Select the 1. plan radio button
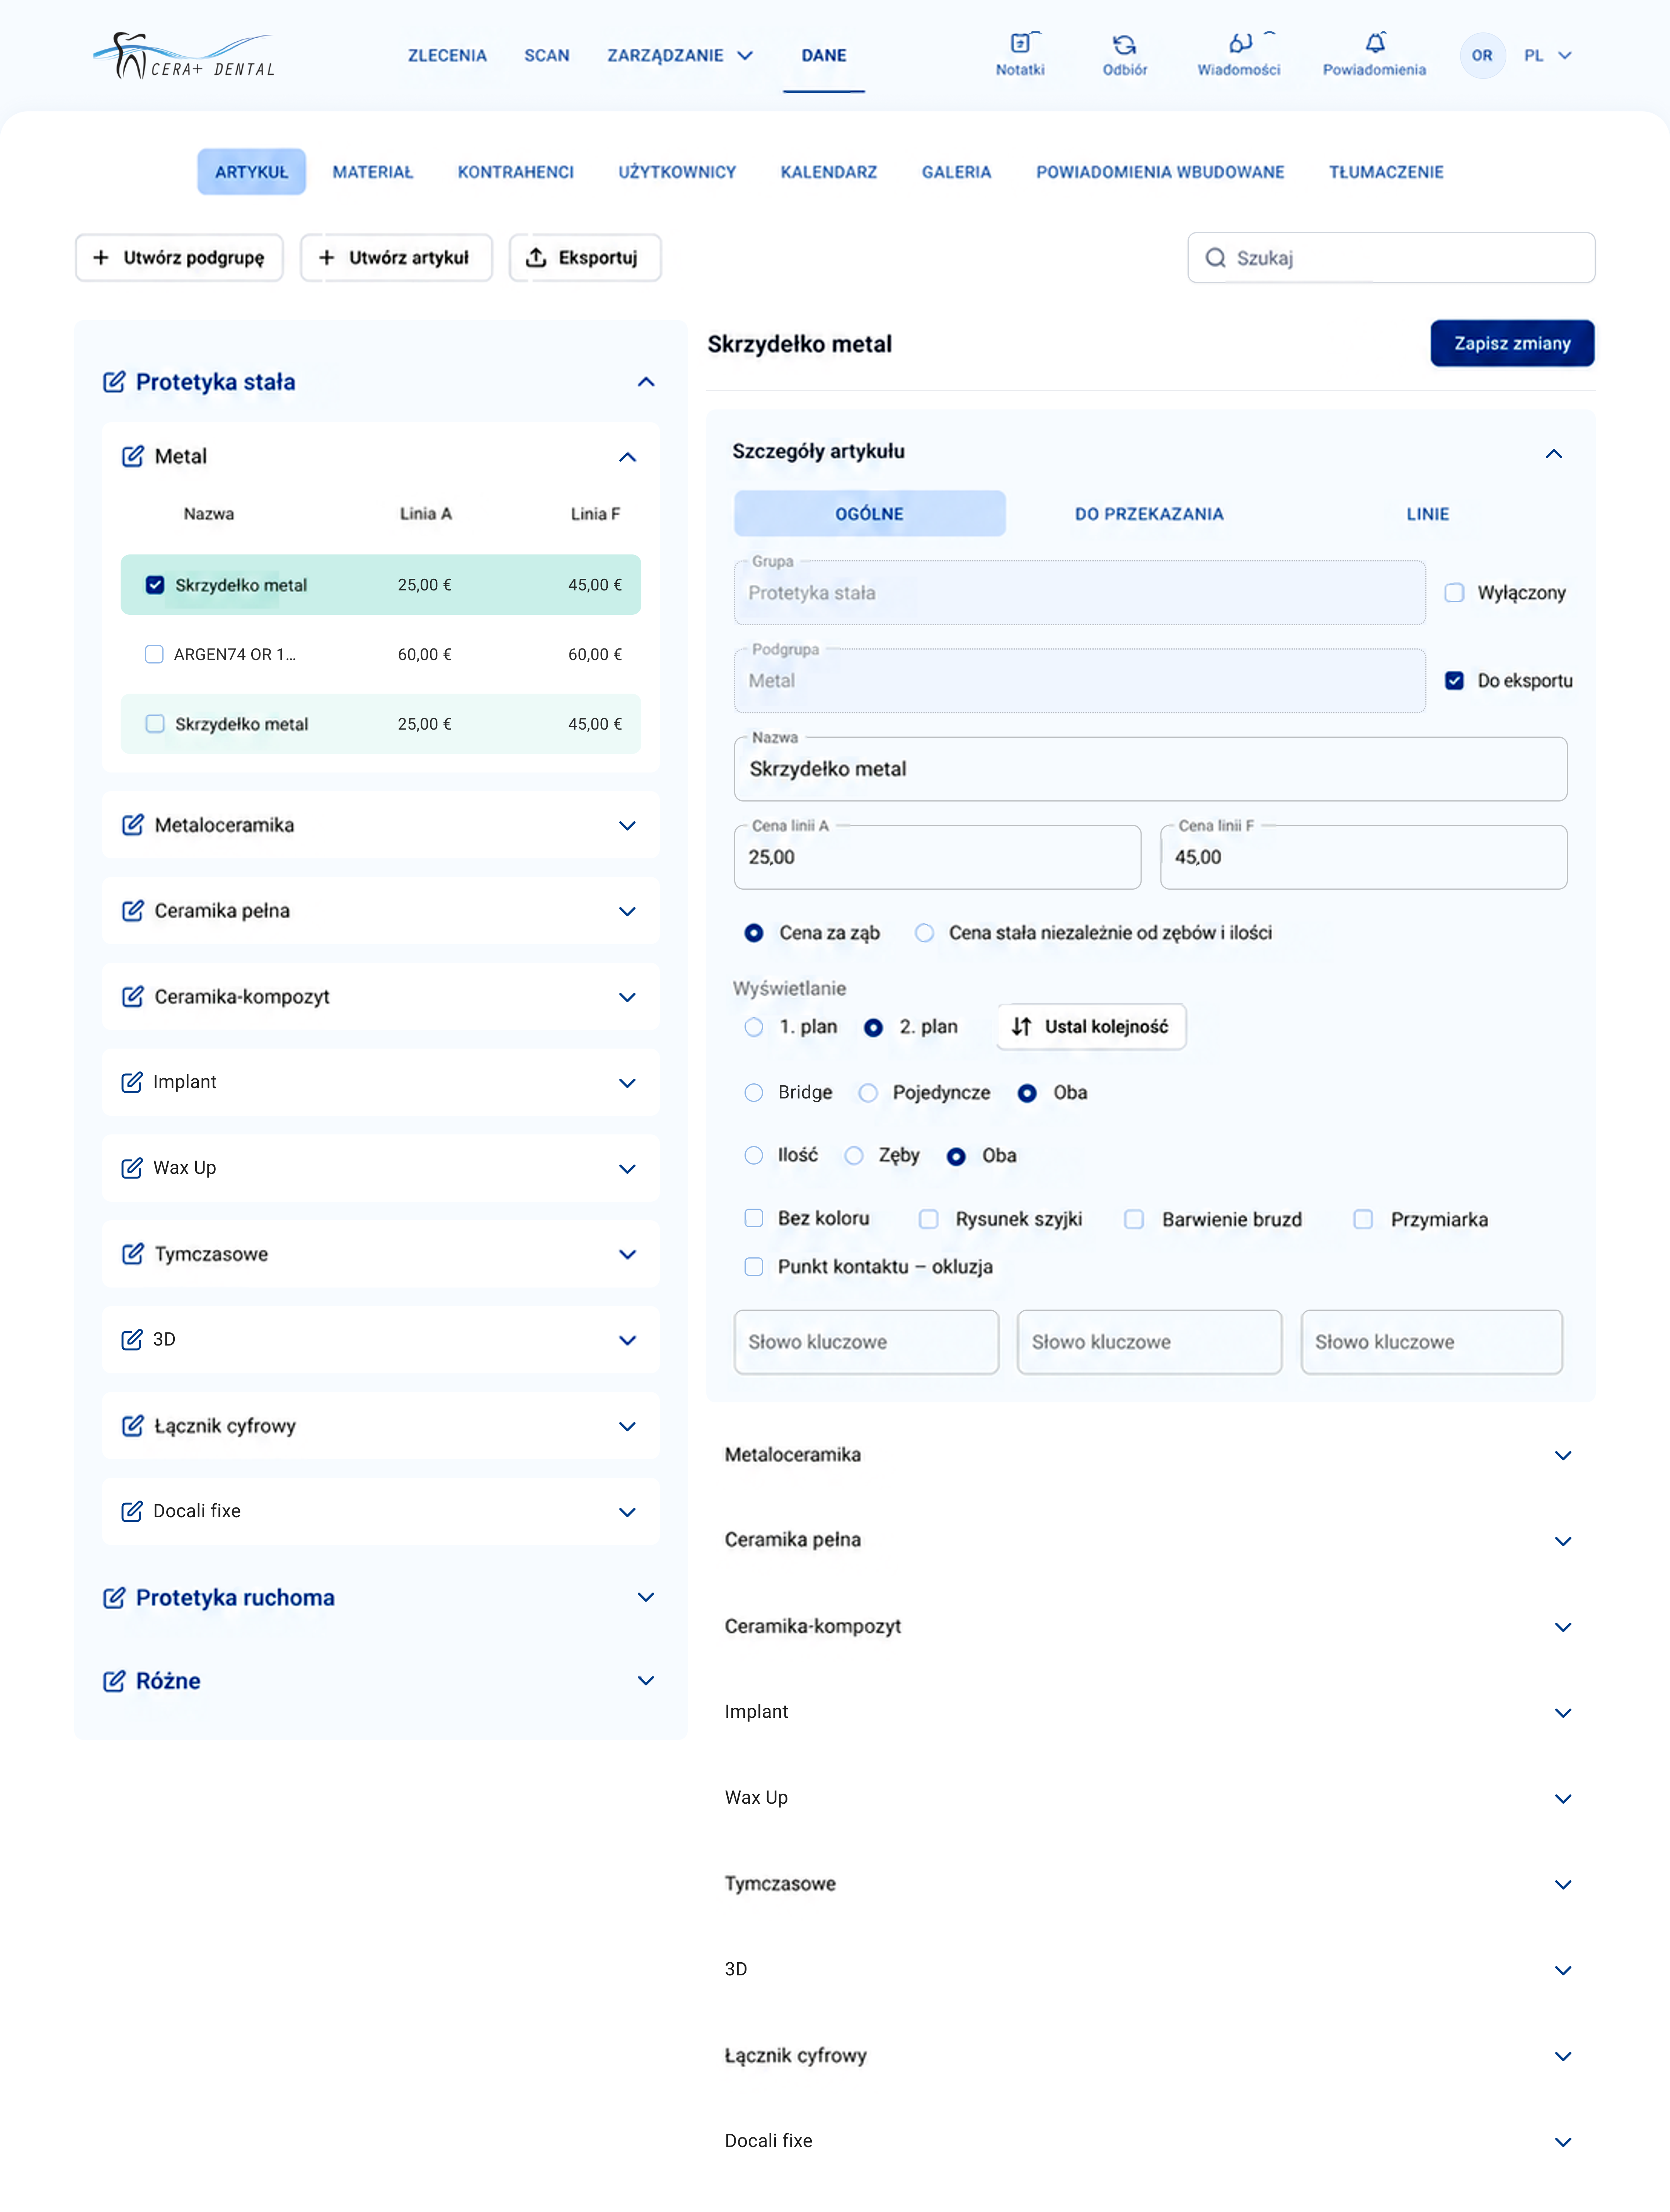 pos(754,1027)
